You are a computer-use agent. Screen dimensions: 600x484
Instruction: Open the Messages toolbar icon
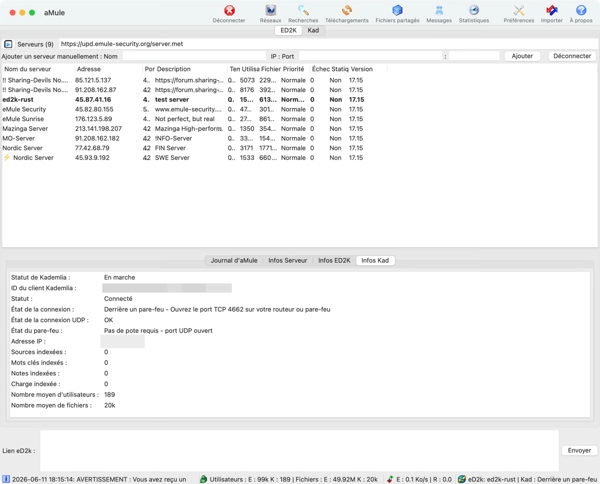tap(439, 10)
